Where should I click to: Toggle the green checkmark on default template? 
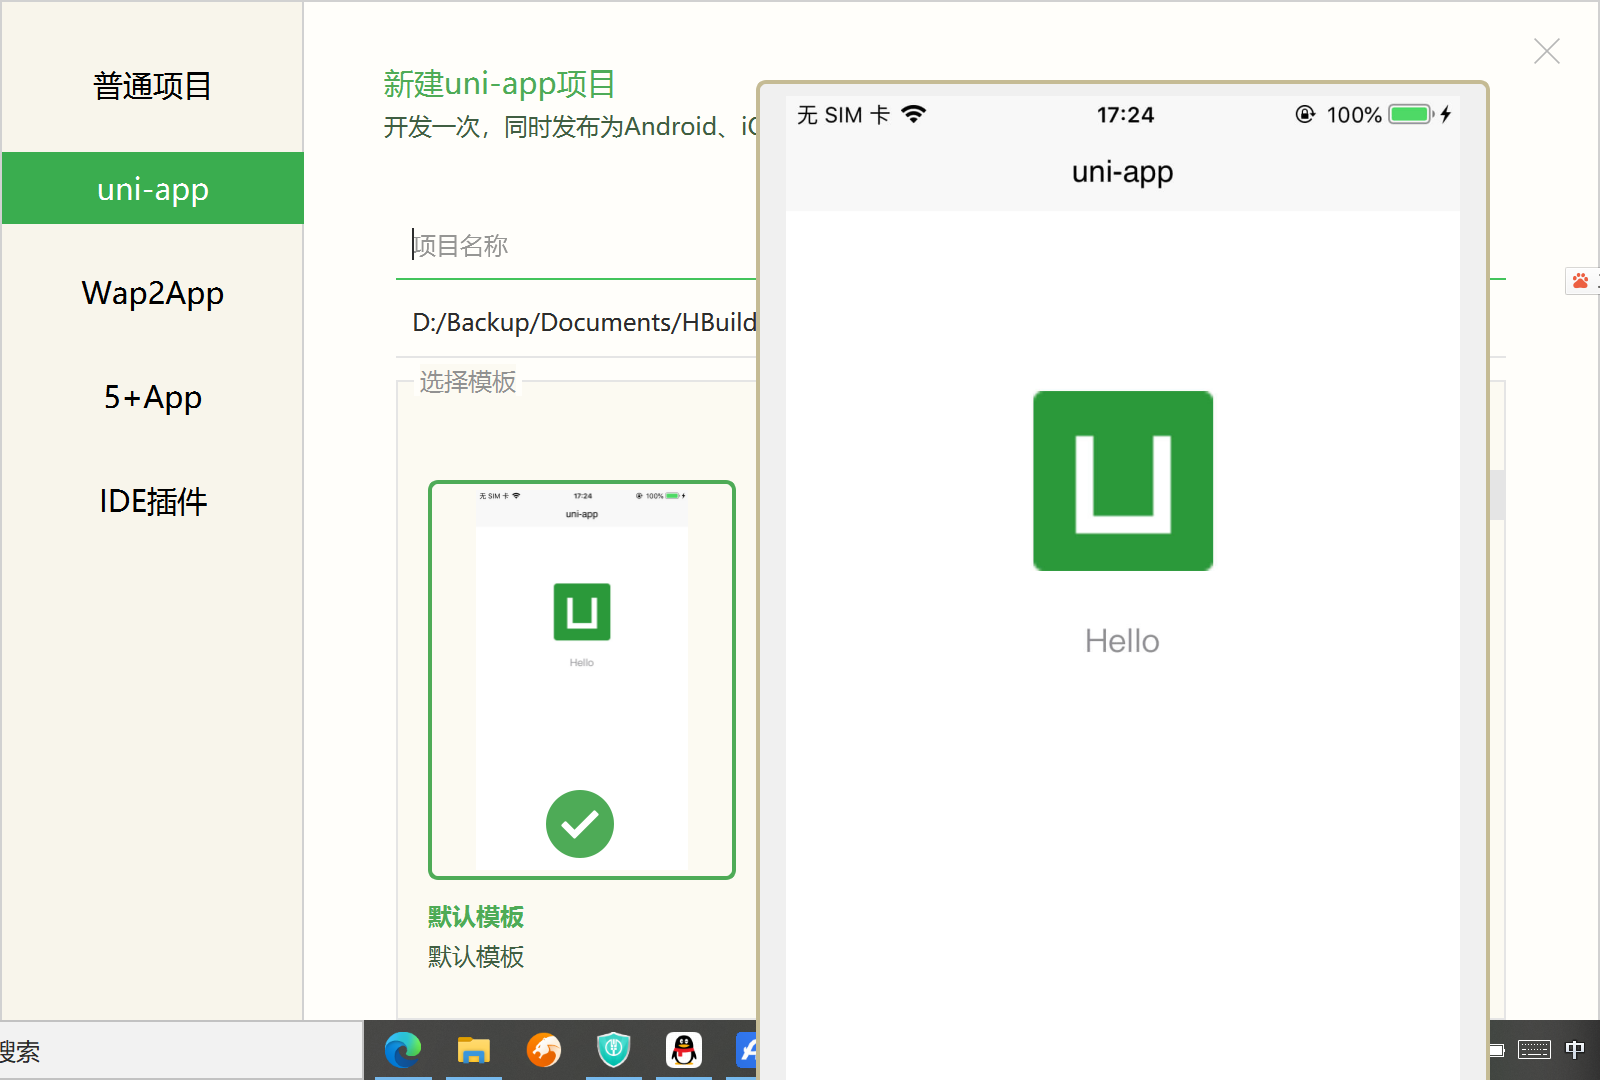(x=580, y=824)
